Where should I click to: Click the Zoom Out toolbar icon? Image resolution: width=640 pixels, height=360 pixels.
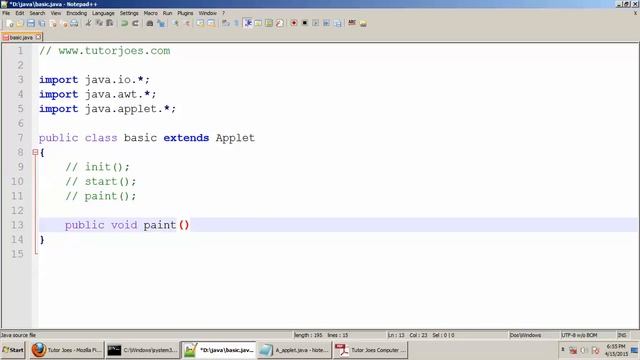188,23
